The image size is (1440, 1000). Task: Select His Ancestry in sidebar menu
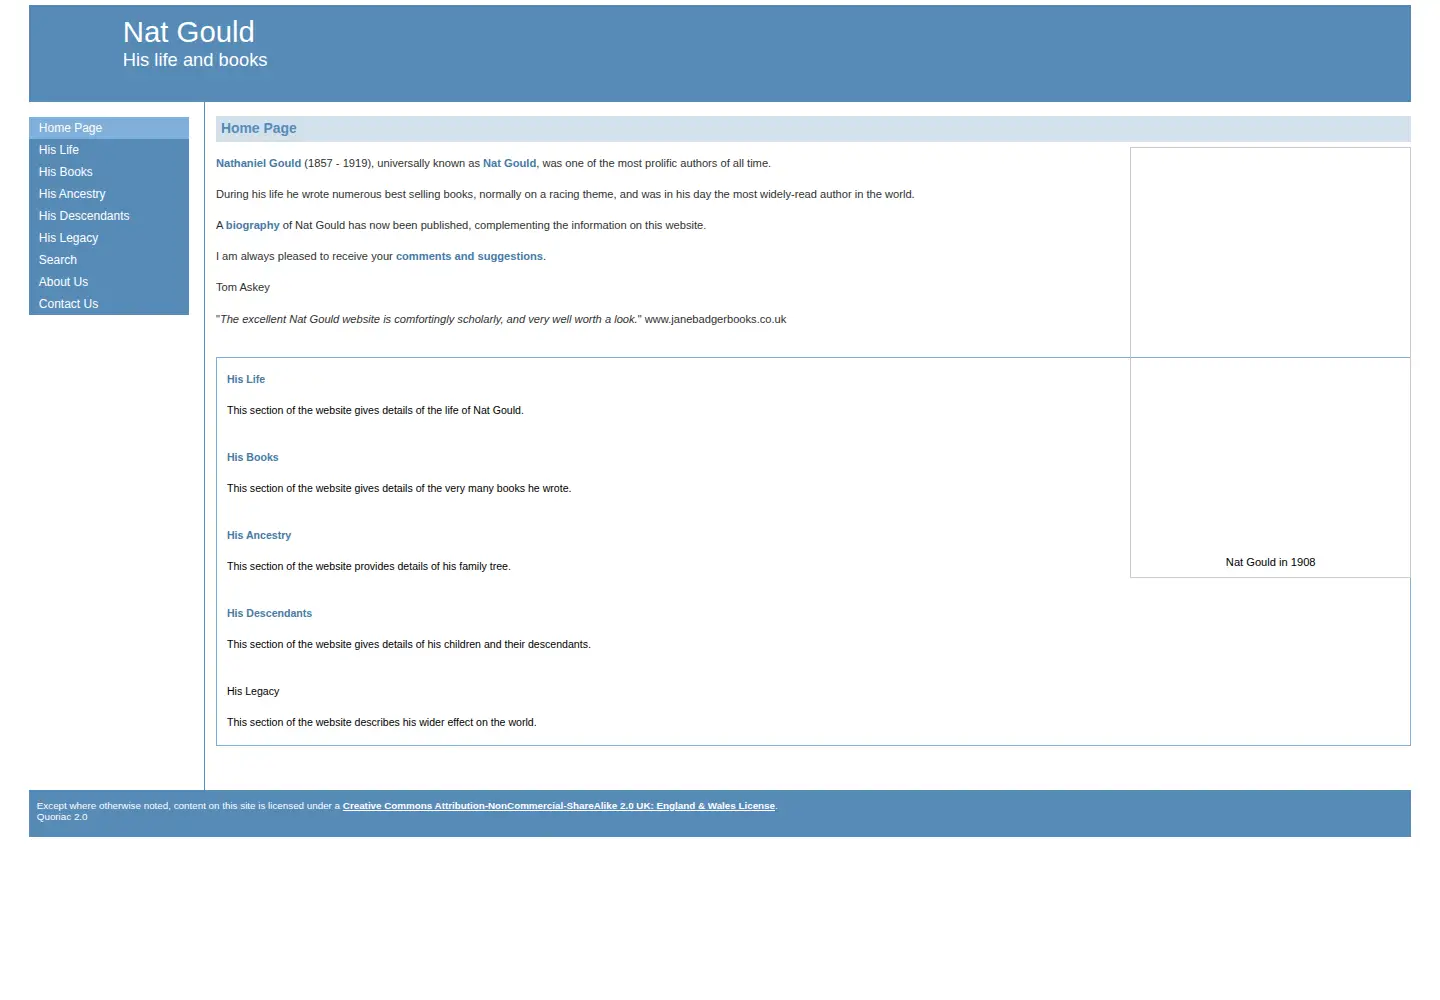pos(109,194)
